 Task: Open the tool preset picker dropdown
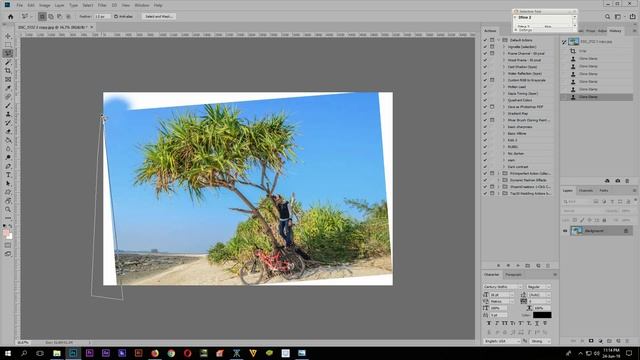pos(27,17)
